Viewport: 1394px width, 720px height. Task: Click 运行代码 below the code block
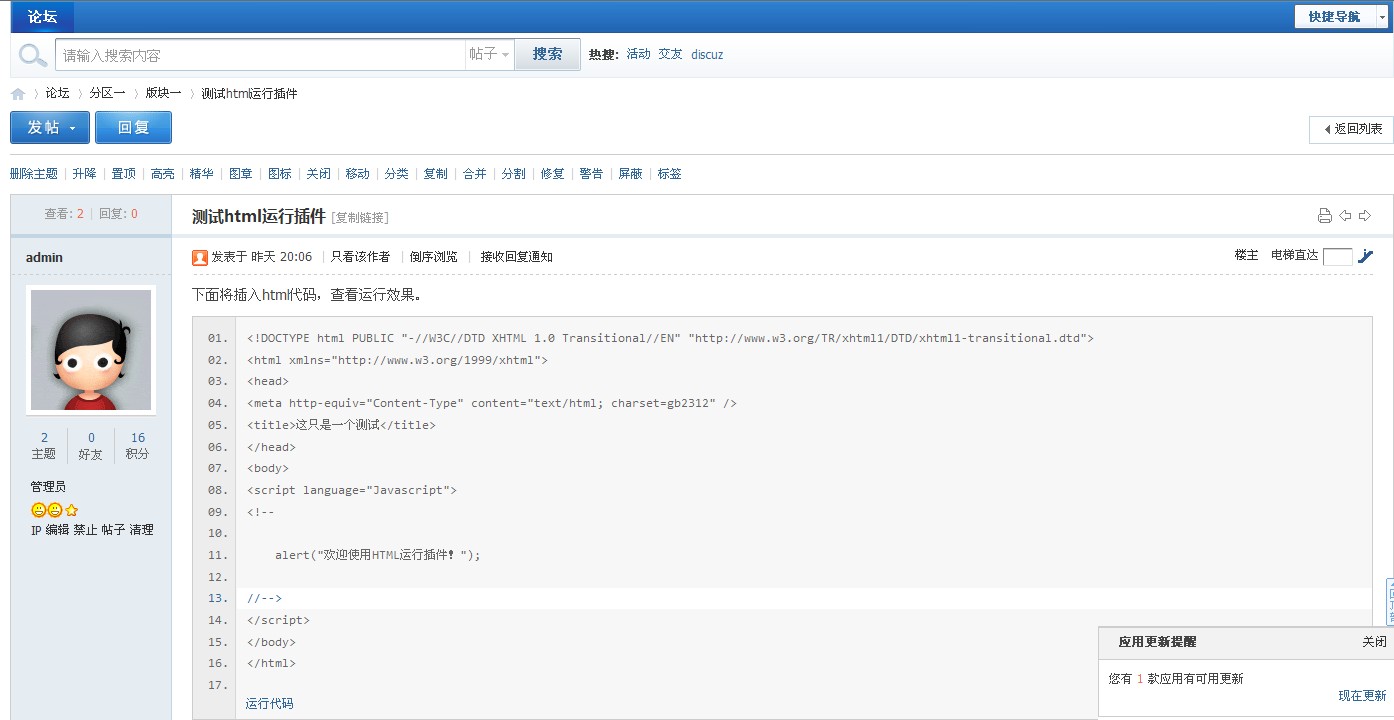click(270, 704)
